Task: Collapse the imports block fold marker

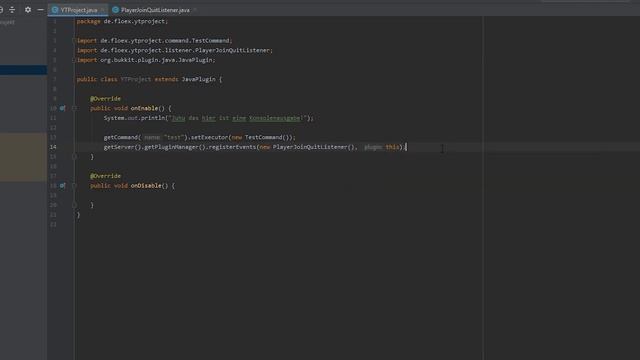Action: pos(74,40)
